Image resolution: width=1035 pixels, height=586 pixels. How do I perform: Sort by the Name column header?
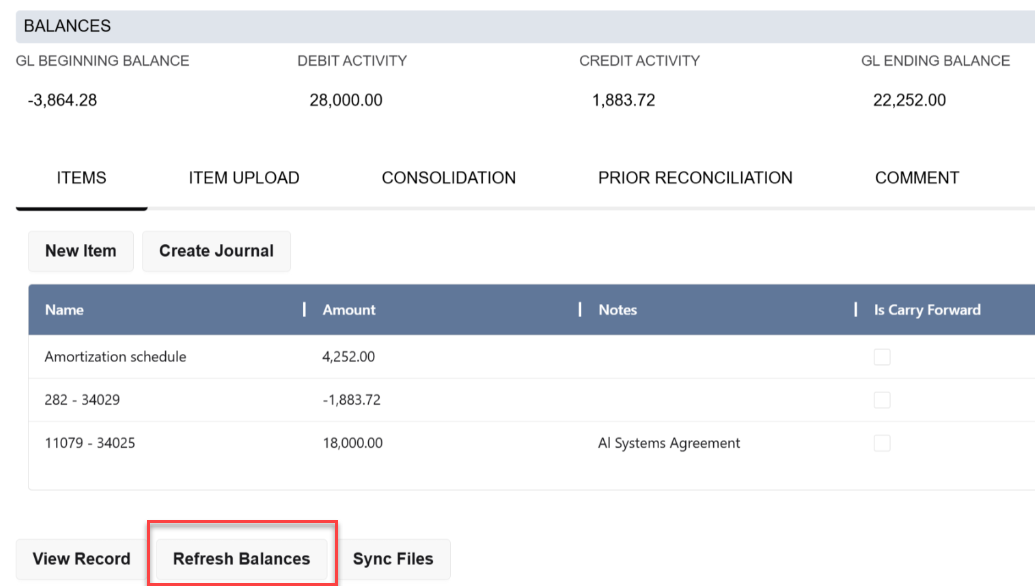click(x=64, y=310)
